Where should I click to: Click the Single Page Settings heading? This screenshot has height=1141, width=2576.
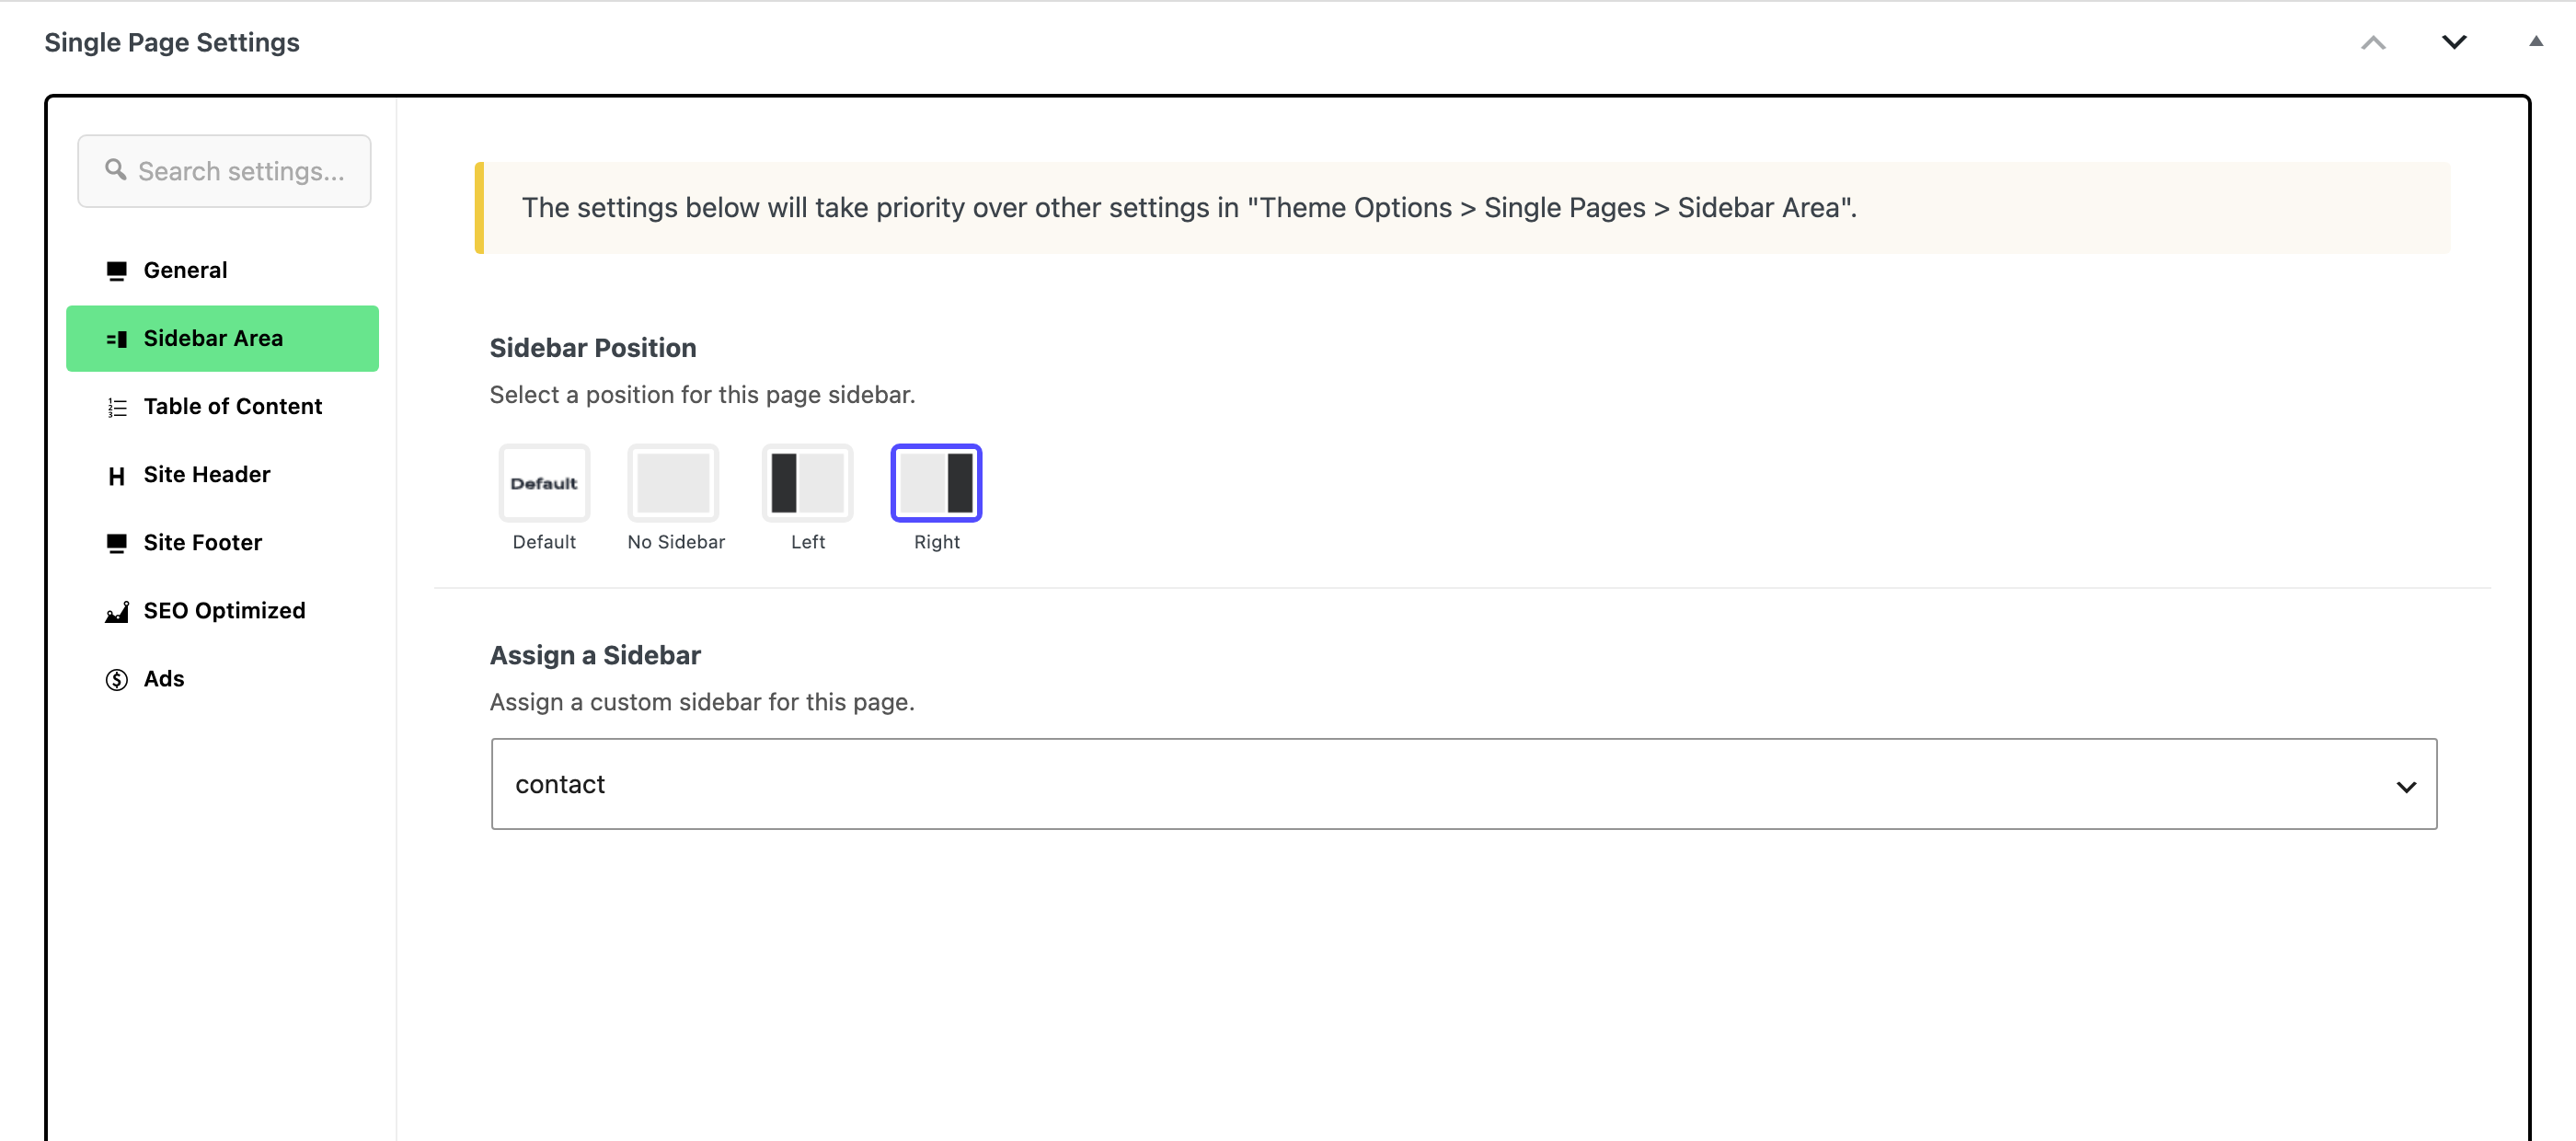pos(172,42)
